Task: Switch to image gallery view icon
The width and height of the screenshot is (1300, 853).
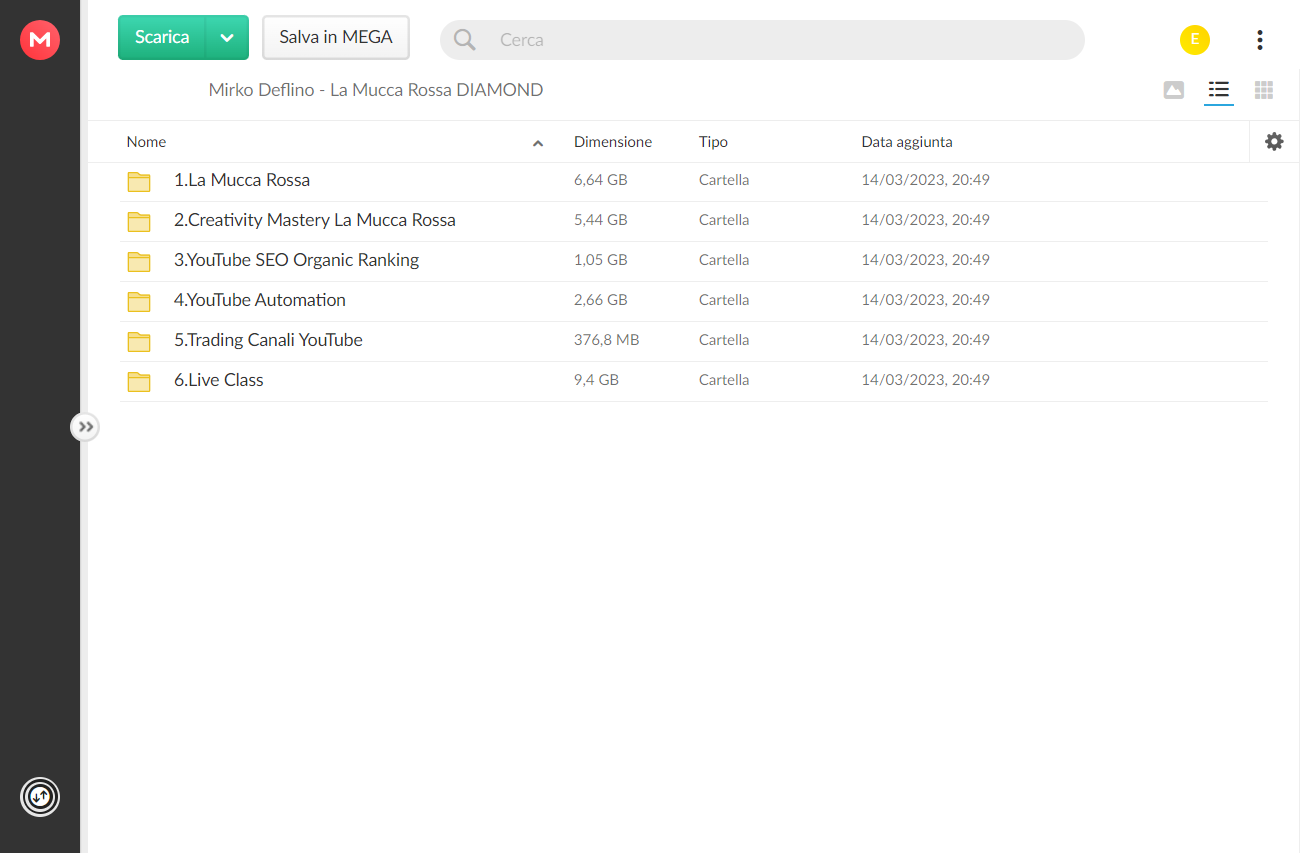Action: pyautogui.click(x=1174, y=90)
